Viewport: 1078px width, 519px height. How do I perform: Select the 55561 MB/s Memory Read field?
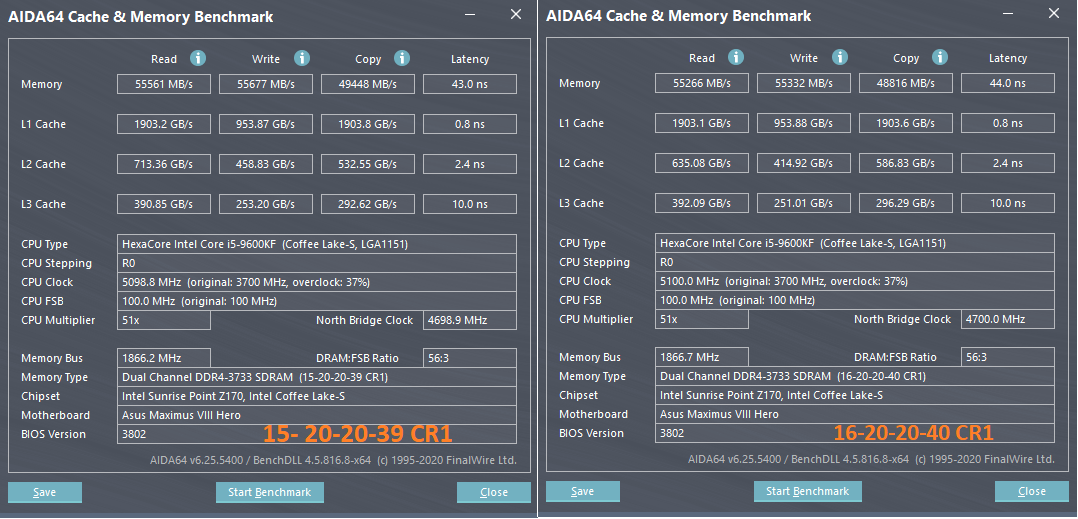click(x=166, y=84)
